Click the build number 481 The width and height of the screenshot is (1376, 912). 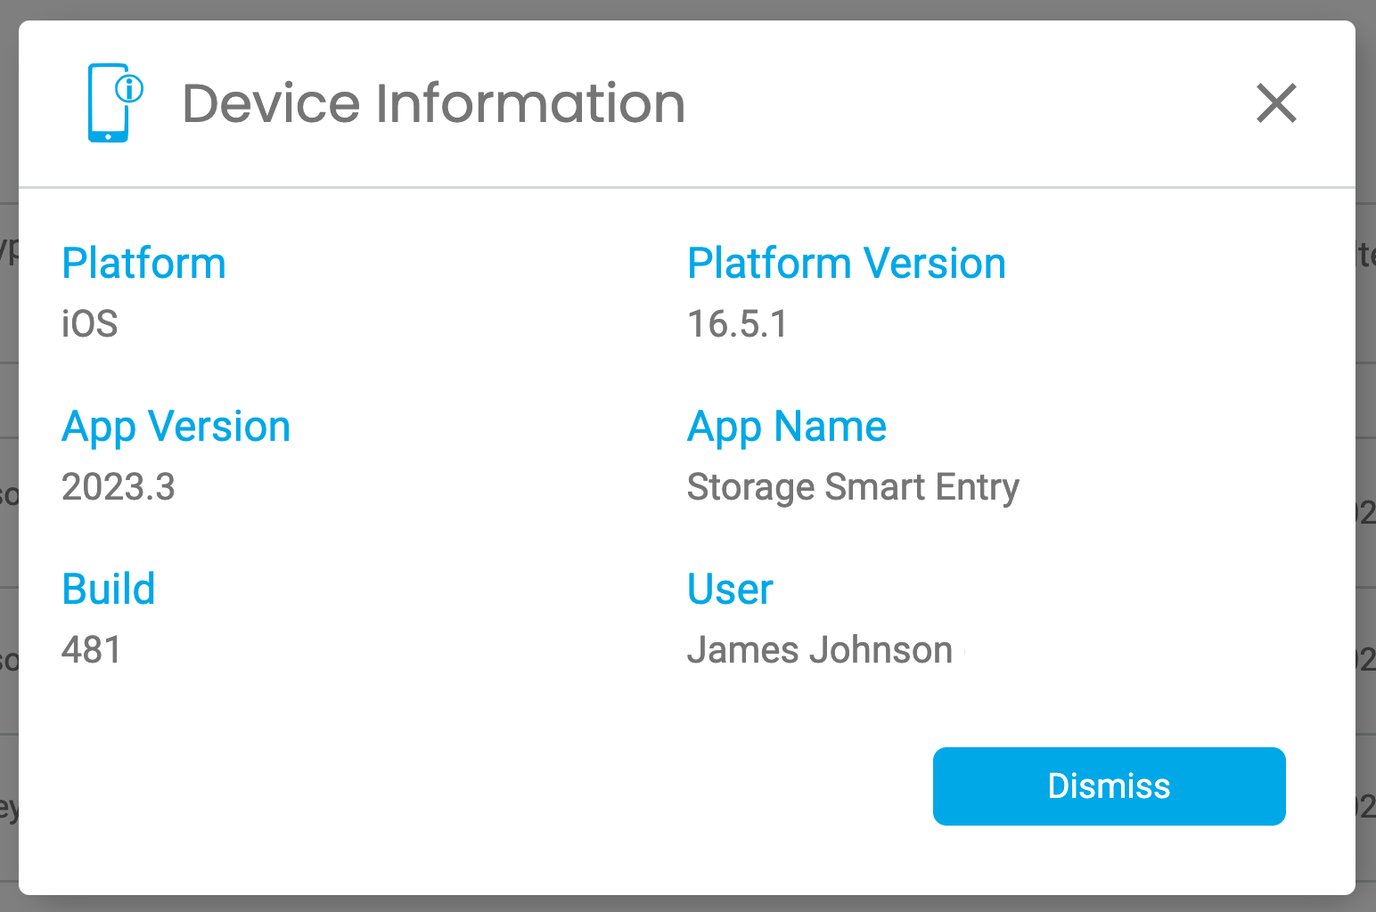pyautogui.click(x=92, y=650)
